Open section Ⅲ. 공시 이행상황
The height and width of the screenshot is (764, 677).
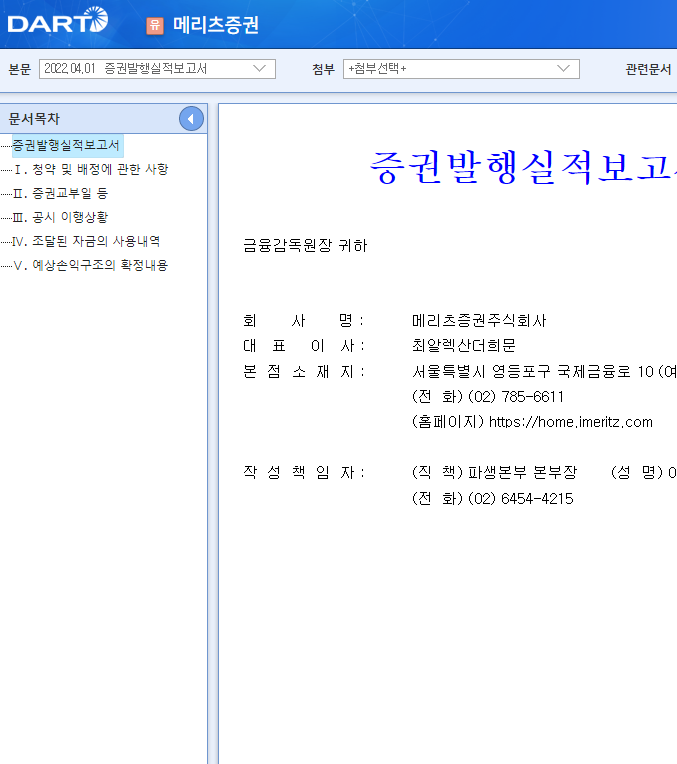point(60,217)
